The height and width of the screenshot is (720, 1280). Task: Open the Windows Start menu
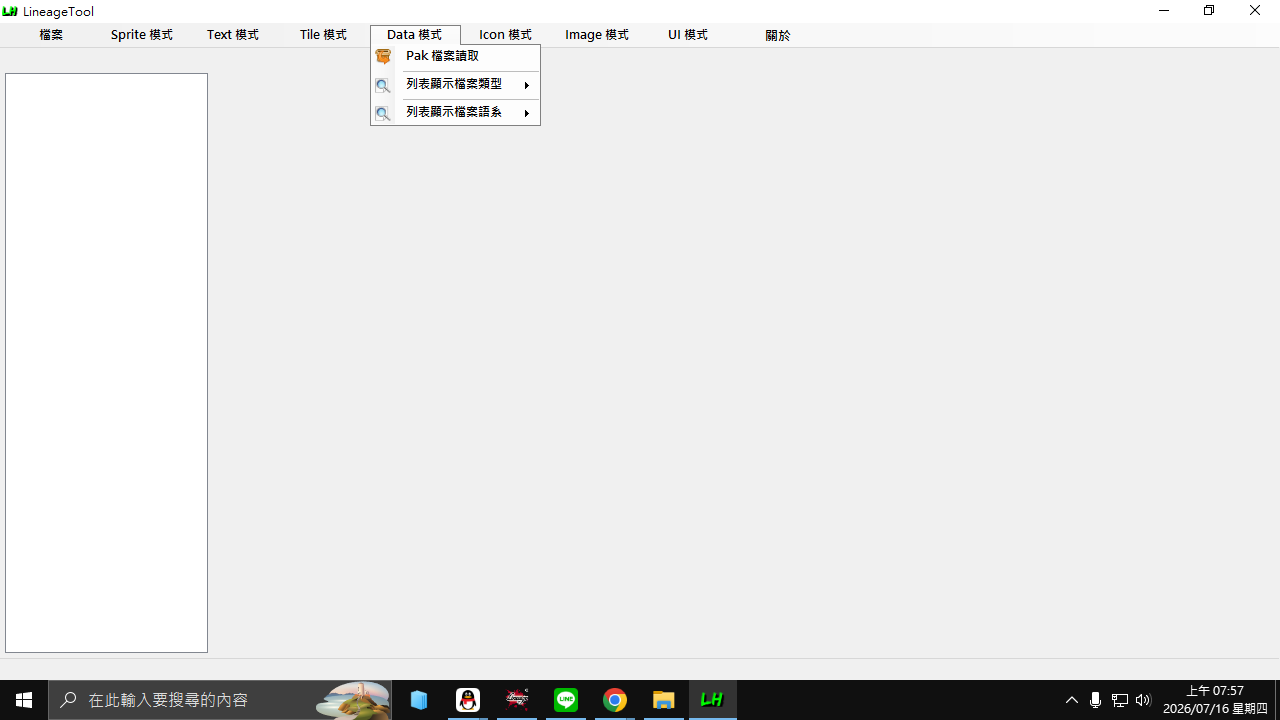pyautogui.click(x=24, y=700)
